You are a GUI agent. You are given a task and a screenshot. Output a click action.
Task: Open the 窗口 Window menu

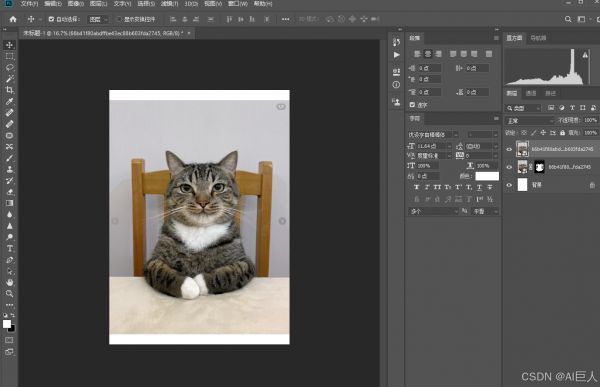pos(238,4)
